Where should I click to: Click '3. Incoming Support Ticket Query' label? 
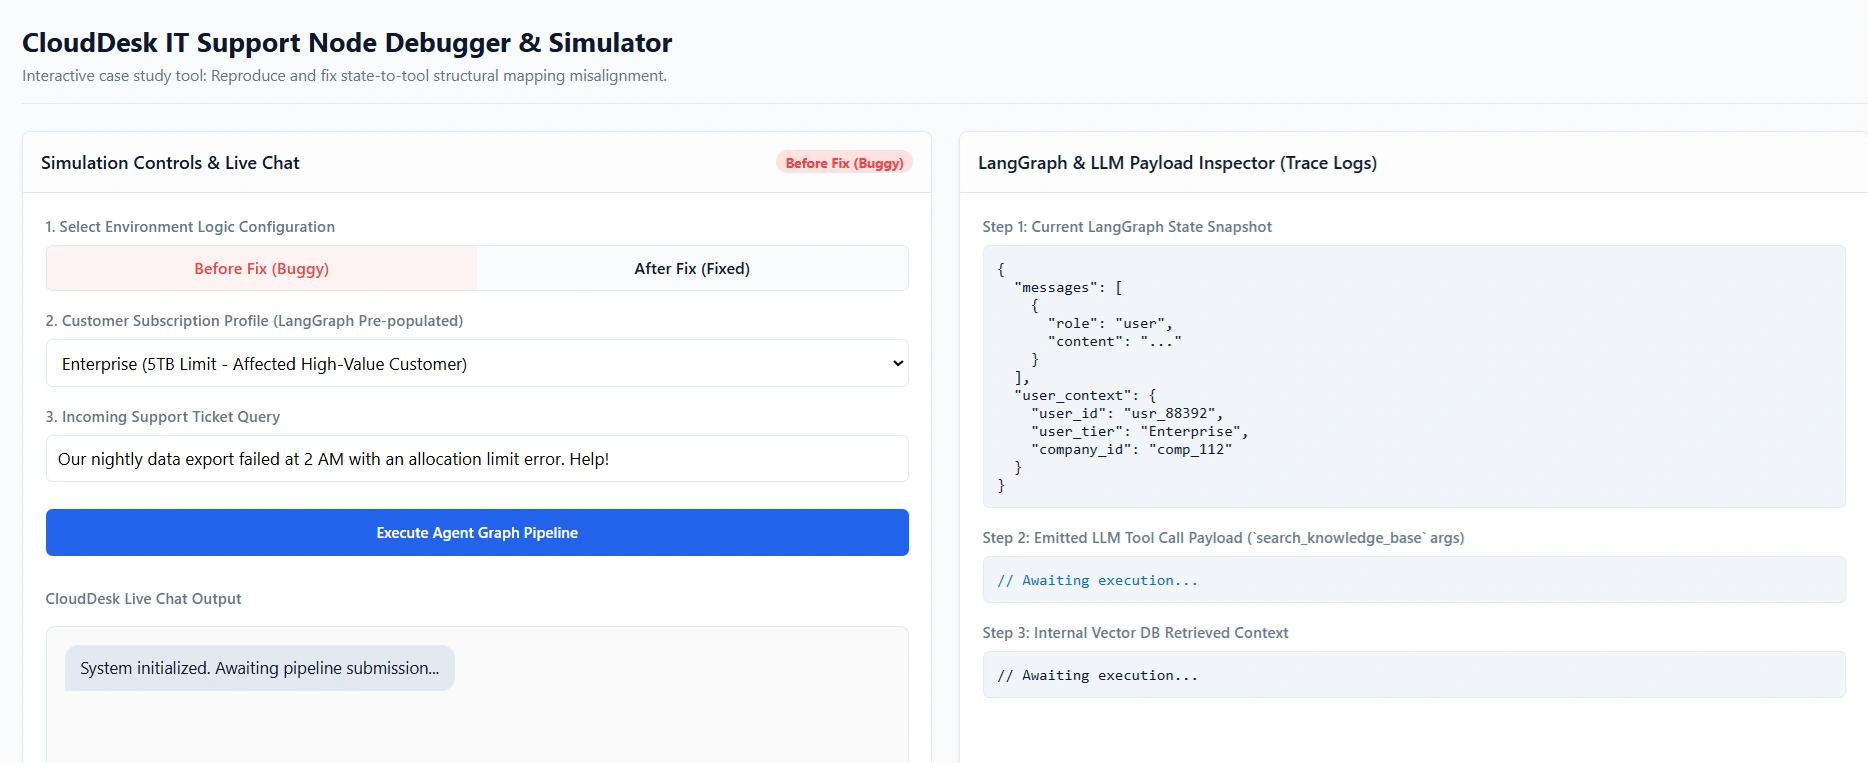pyautogui.click(x=163, y=417)
